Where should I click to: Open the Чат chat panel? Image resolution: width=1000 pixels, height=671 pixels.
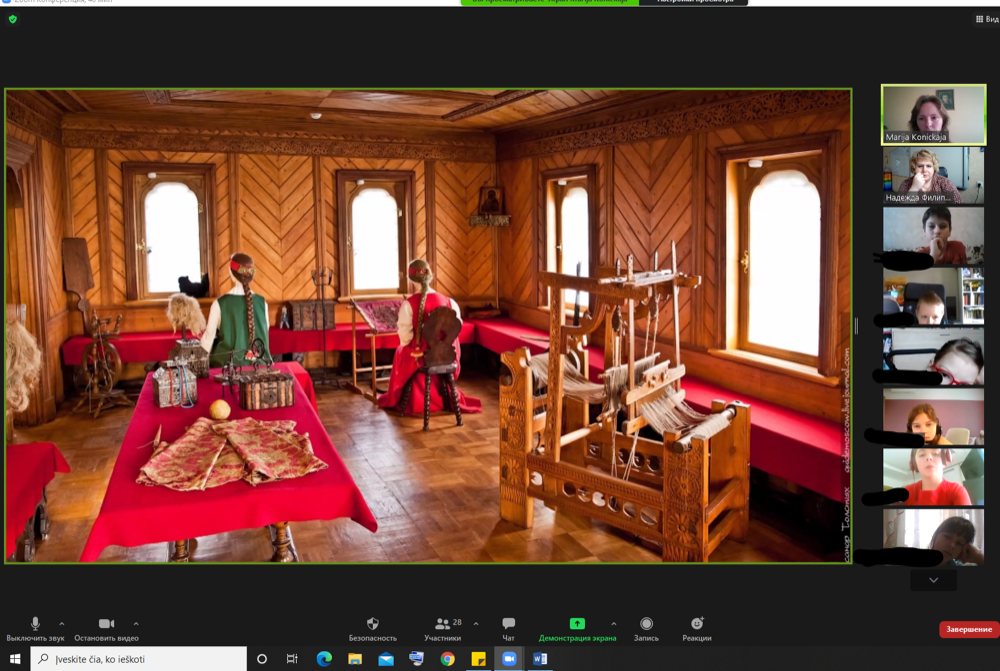click(x=508, y=628)
